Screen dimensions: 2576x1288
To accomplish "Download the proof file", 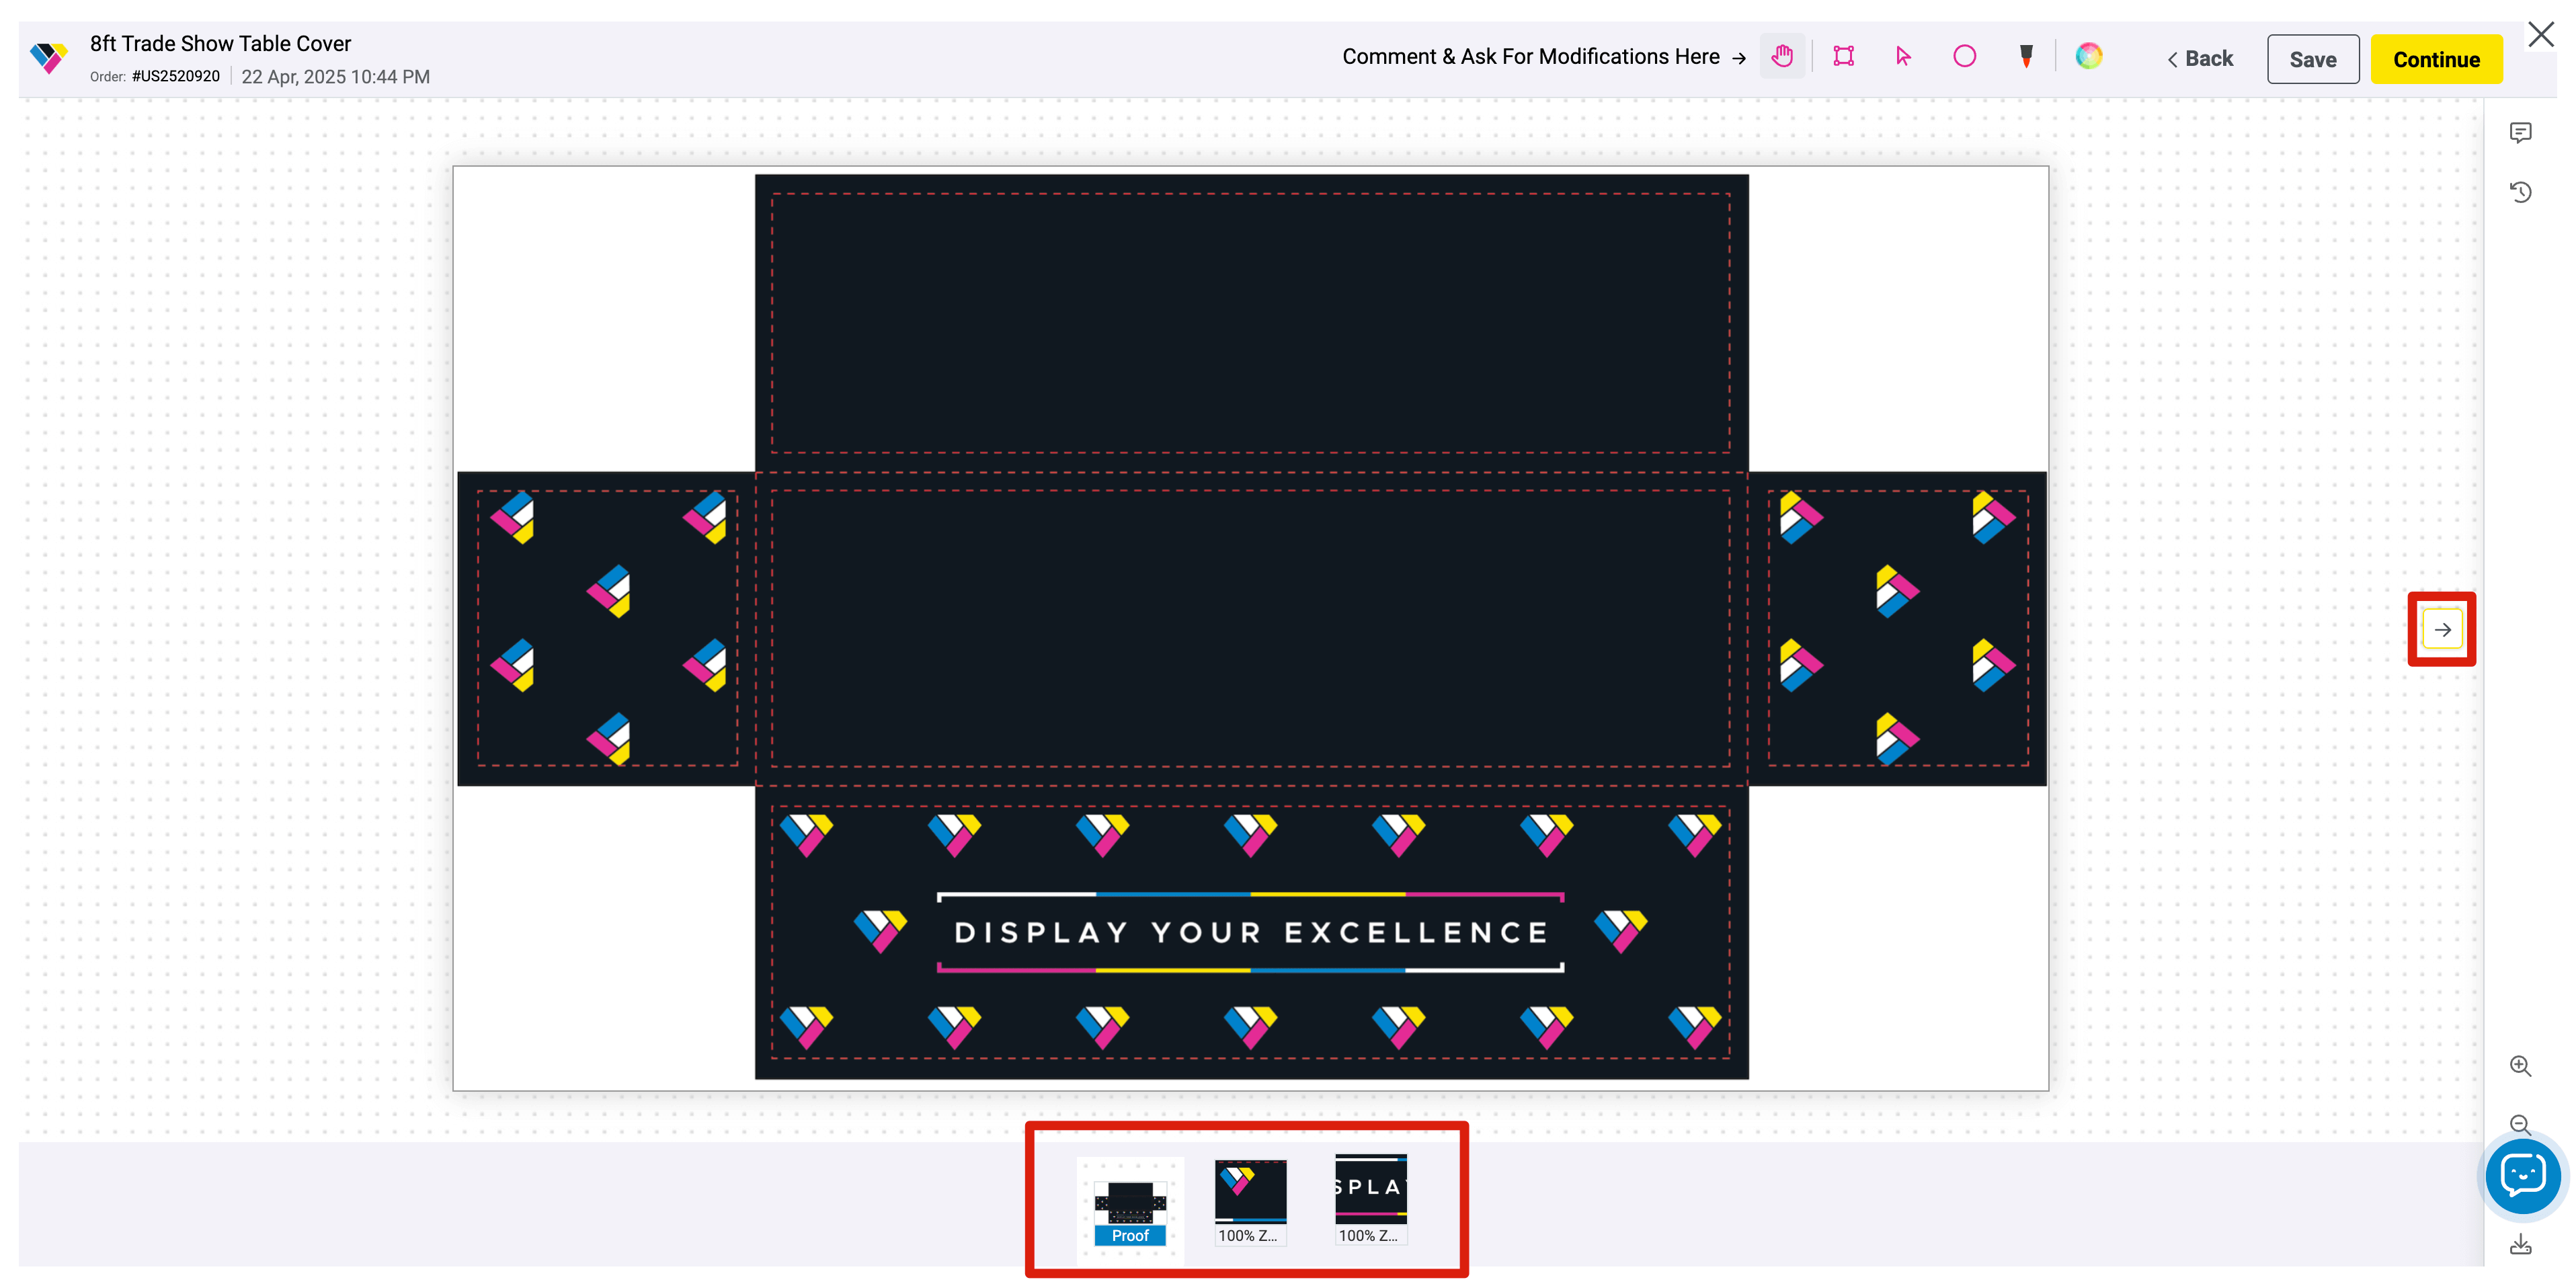I will coord(2520,1245).
